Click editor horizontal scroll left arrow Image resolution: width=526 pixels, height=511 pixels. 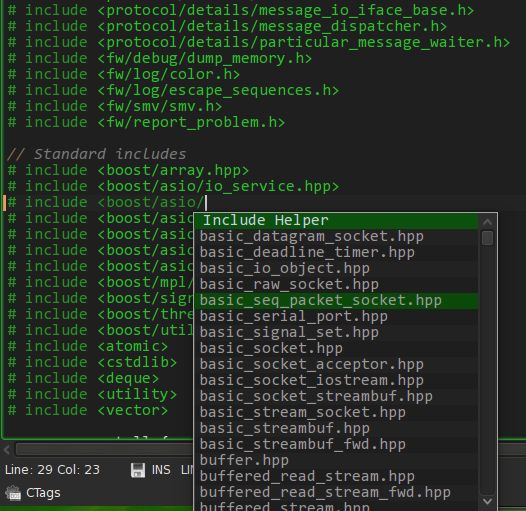point(7,450)
